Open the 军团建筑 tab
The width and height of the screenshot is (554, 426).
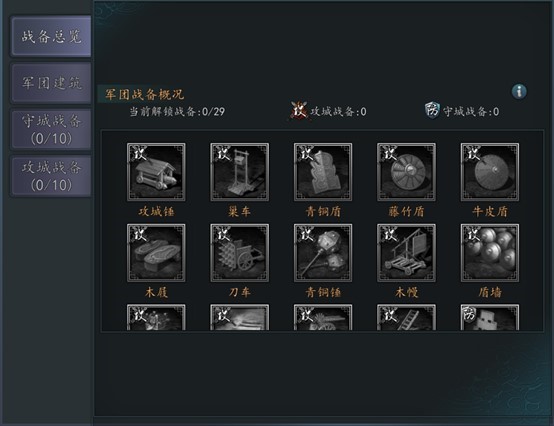(x=51, y=83)
